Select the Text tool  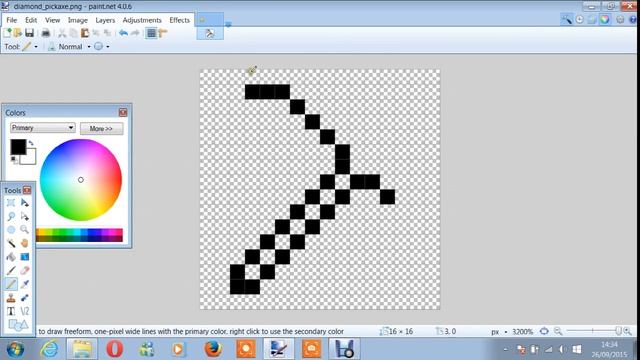click(x=11, y=311)
